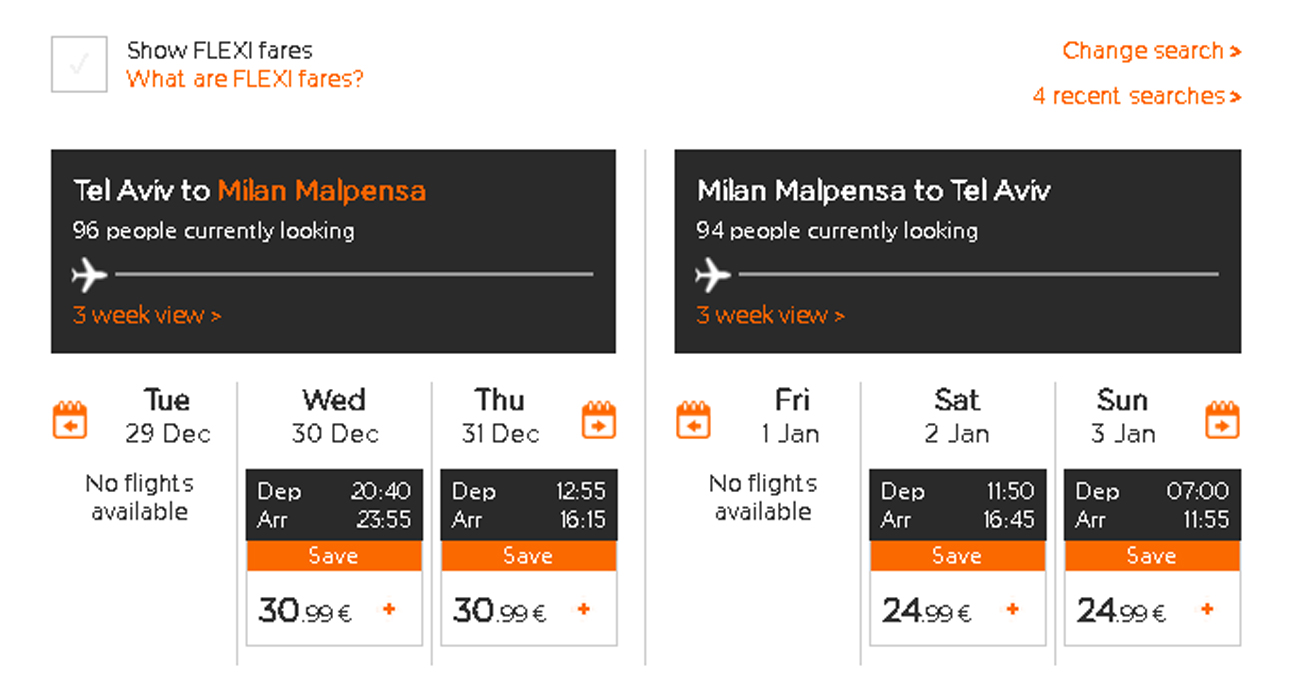Show later outbound dates after Thu 31 Dec
1300x692 pixels.
pyautogui.click(x=598, y=420)
